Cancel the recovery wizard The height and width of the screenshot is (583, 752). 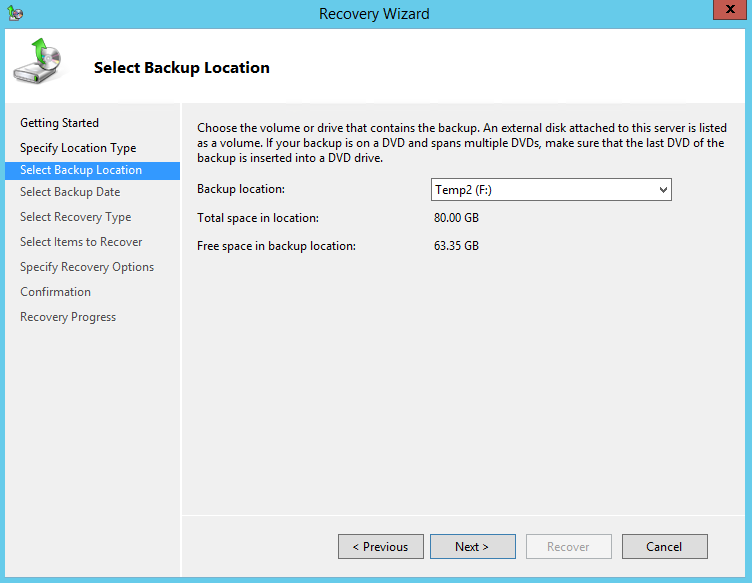click(664, 547)
